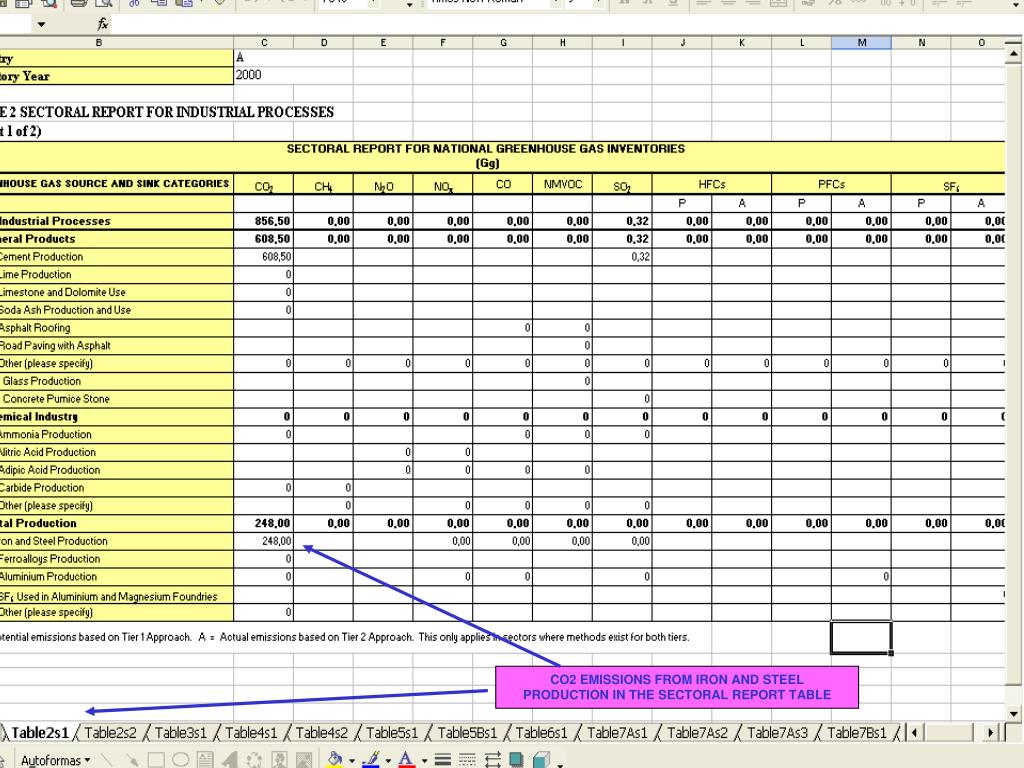Click the Asphalt Roofing row label
1024x768 pixels.
click(35, 328)
